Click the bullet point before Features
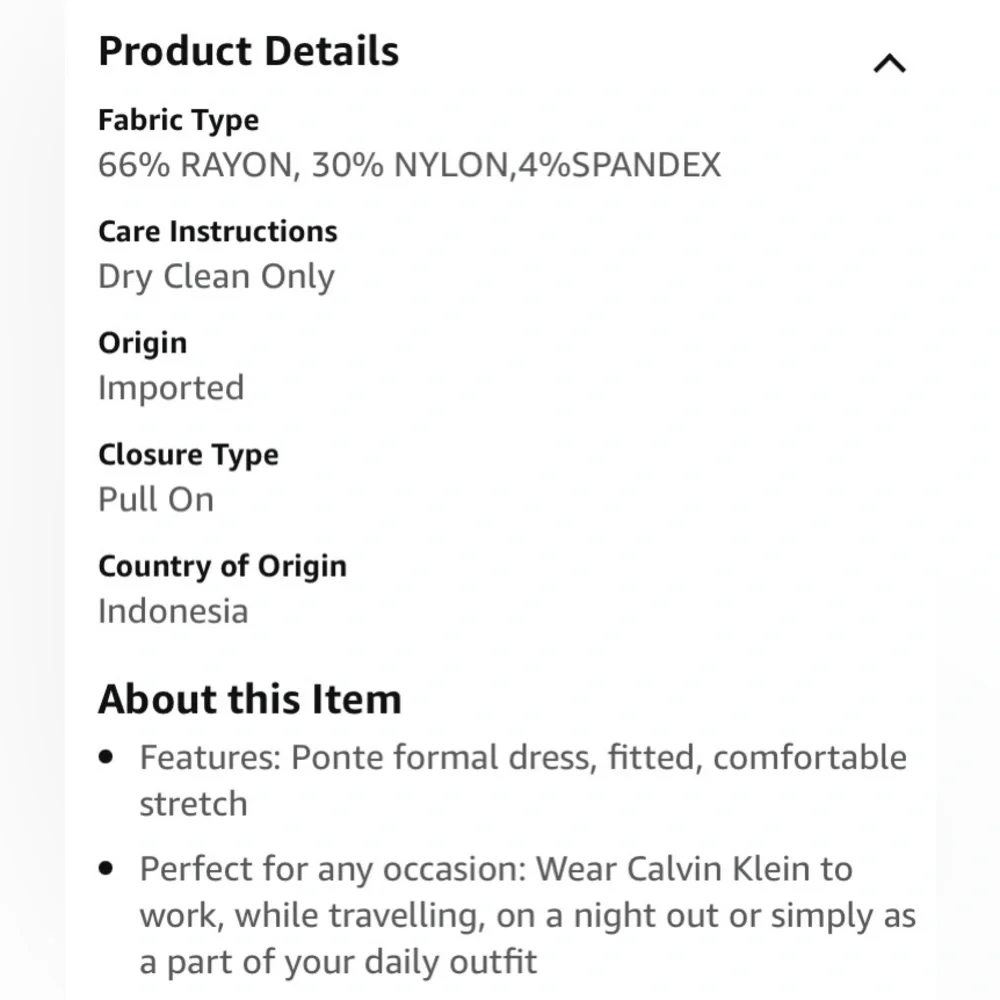1000x1000 pixels. (107, 758)
